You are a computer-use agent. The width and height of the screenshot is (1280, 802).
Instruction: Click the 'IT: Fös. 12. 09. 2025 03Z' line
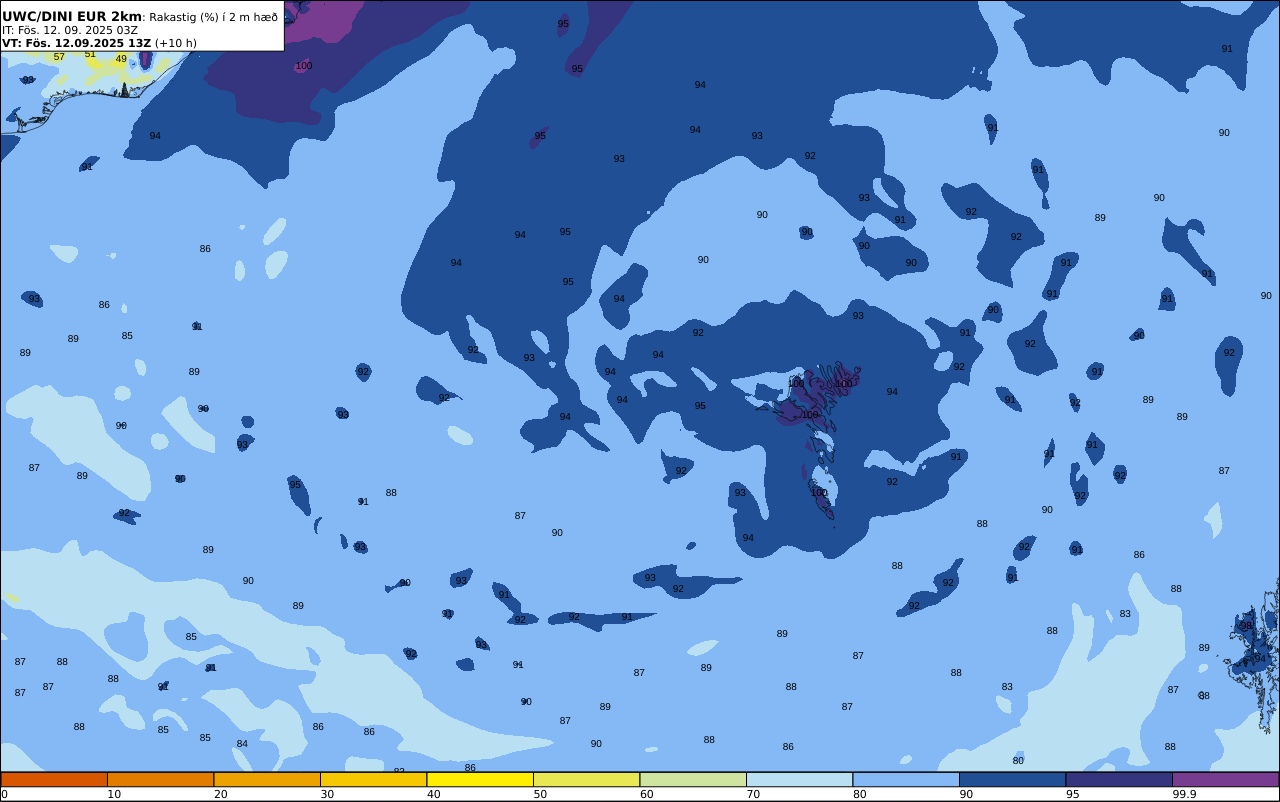point(70,30)
